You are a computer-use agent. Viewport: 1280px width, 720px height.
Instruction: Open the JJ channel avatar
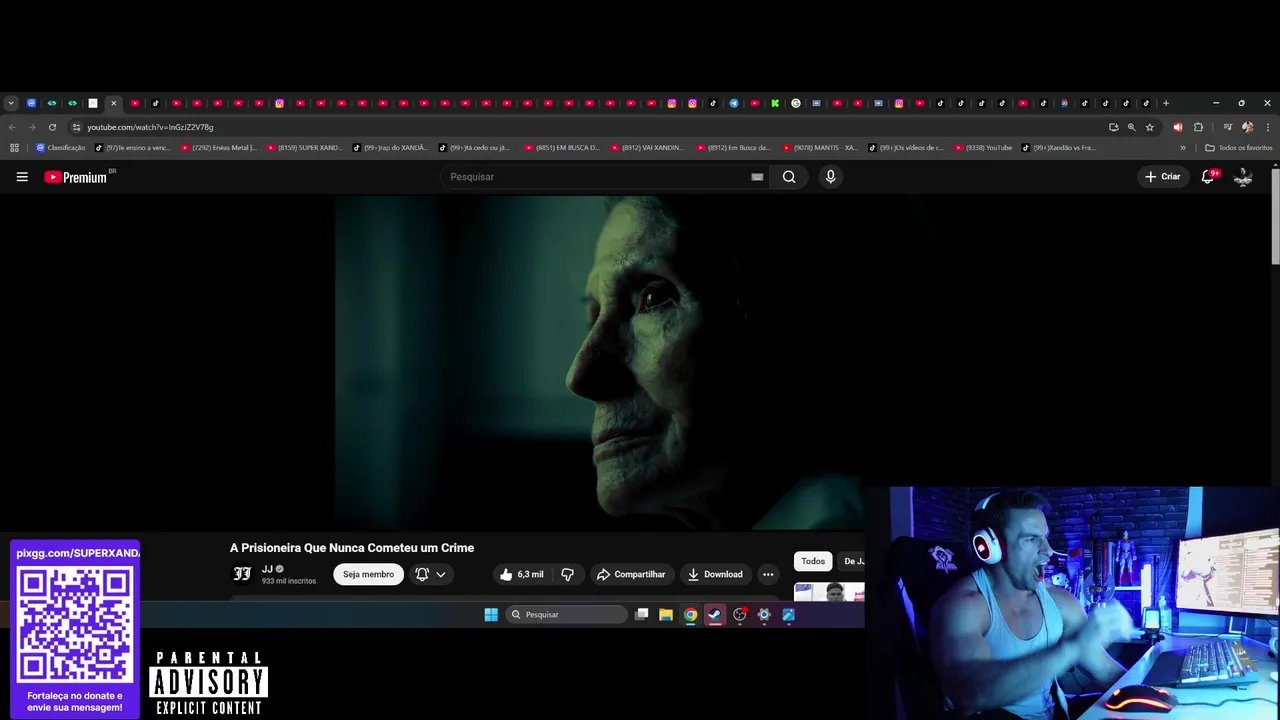[x=242, y=574]
